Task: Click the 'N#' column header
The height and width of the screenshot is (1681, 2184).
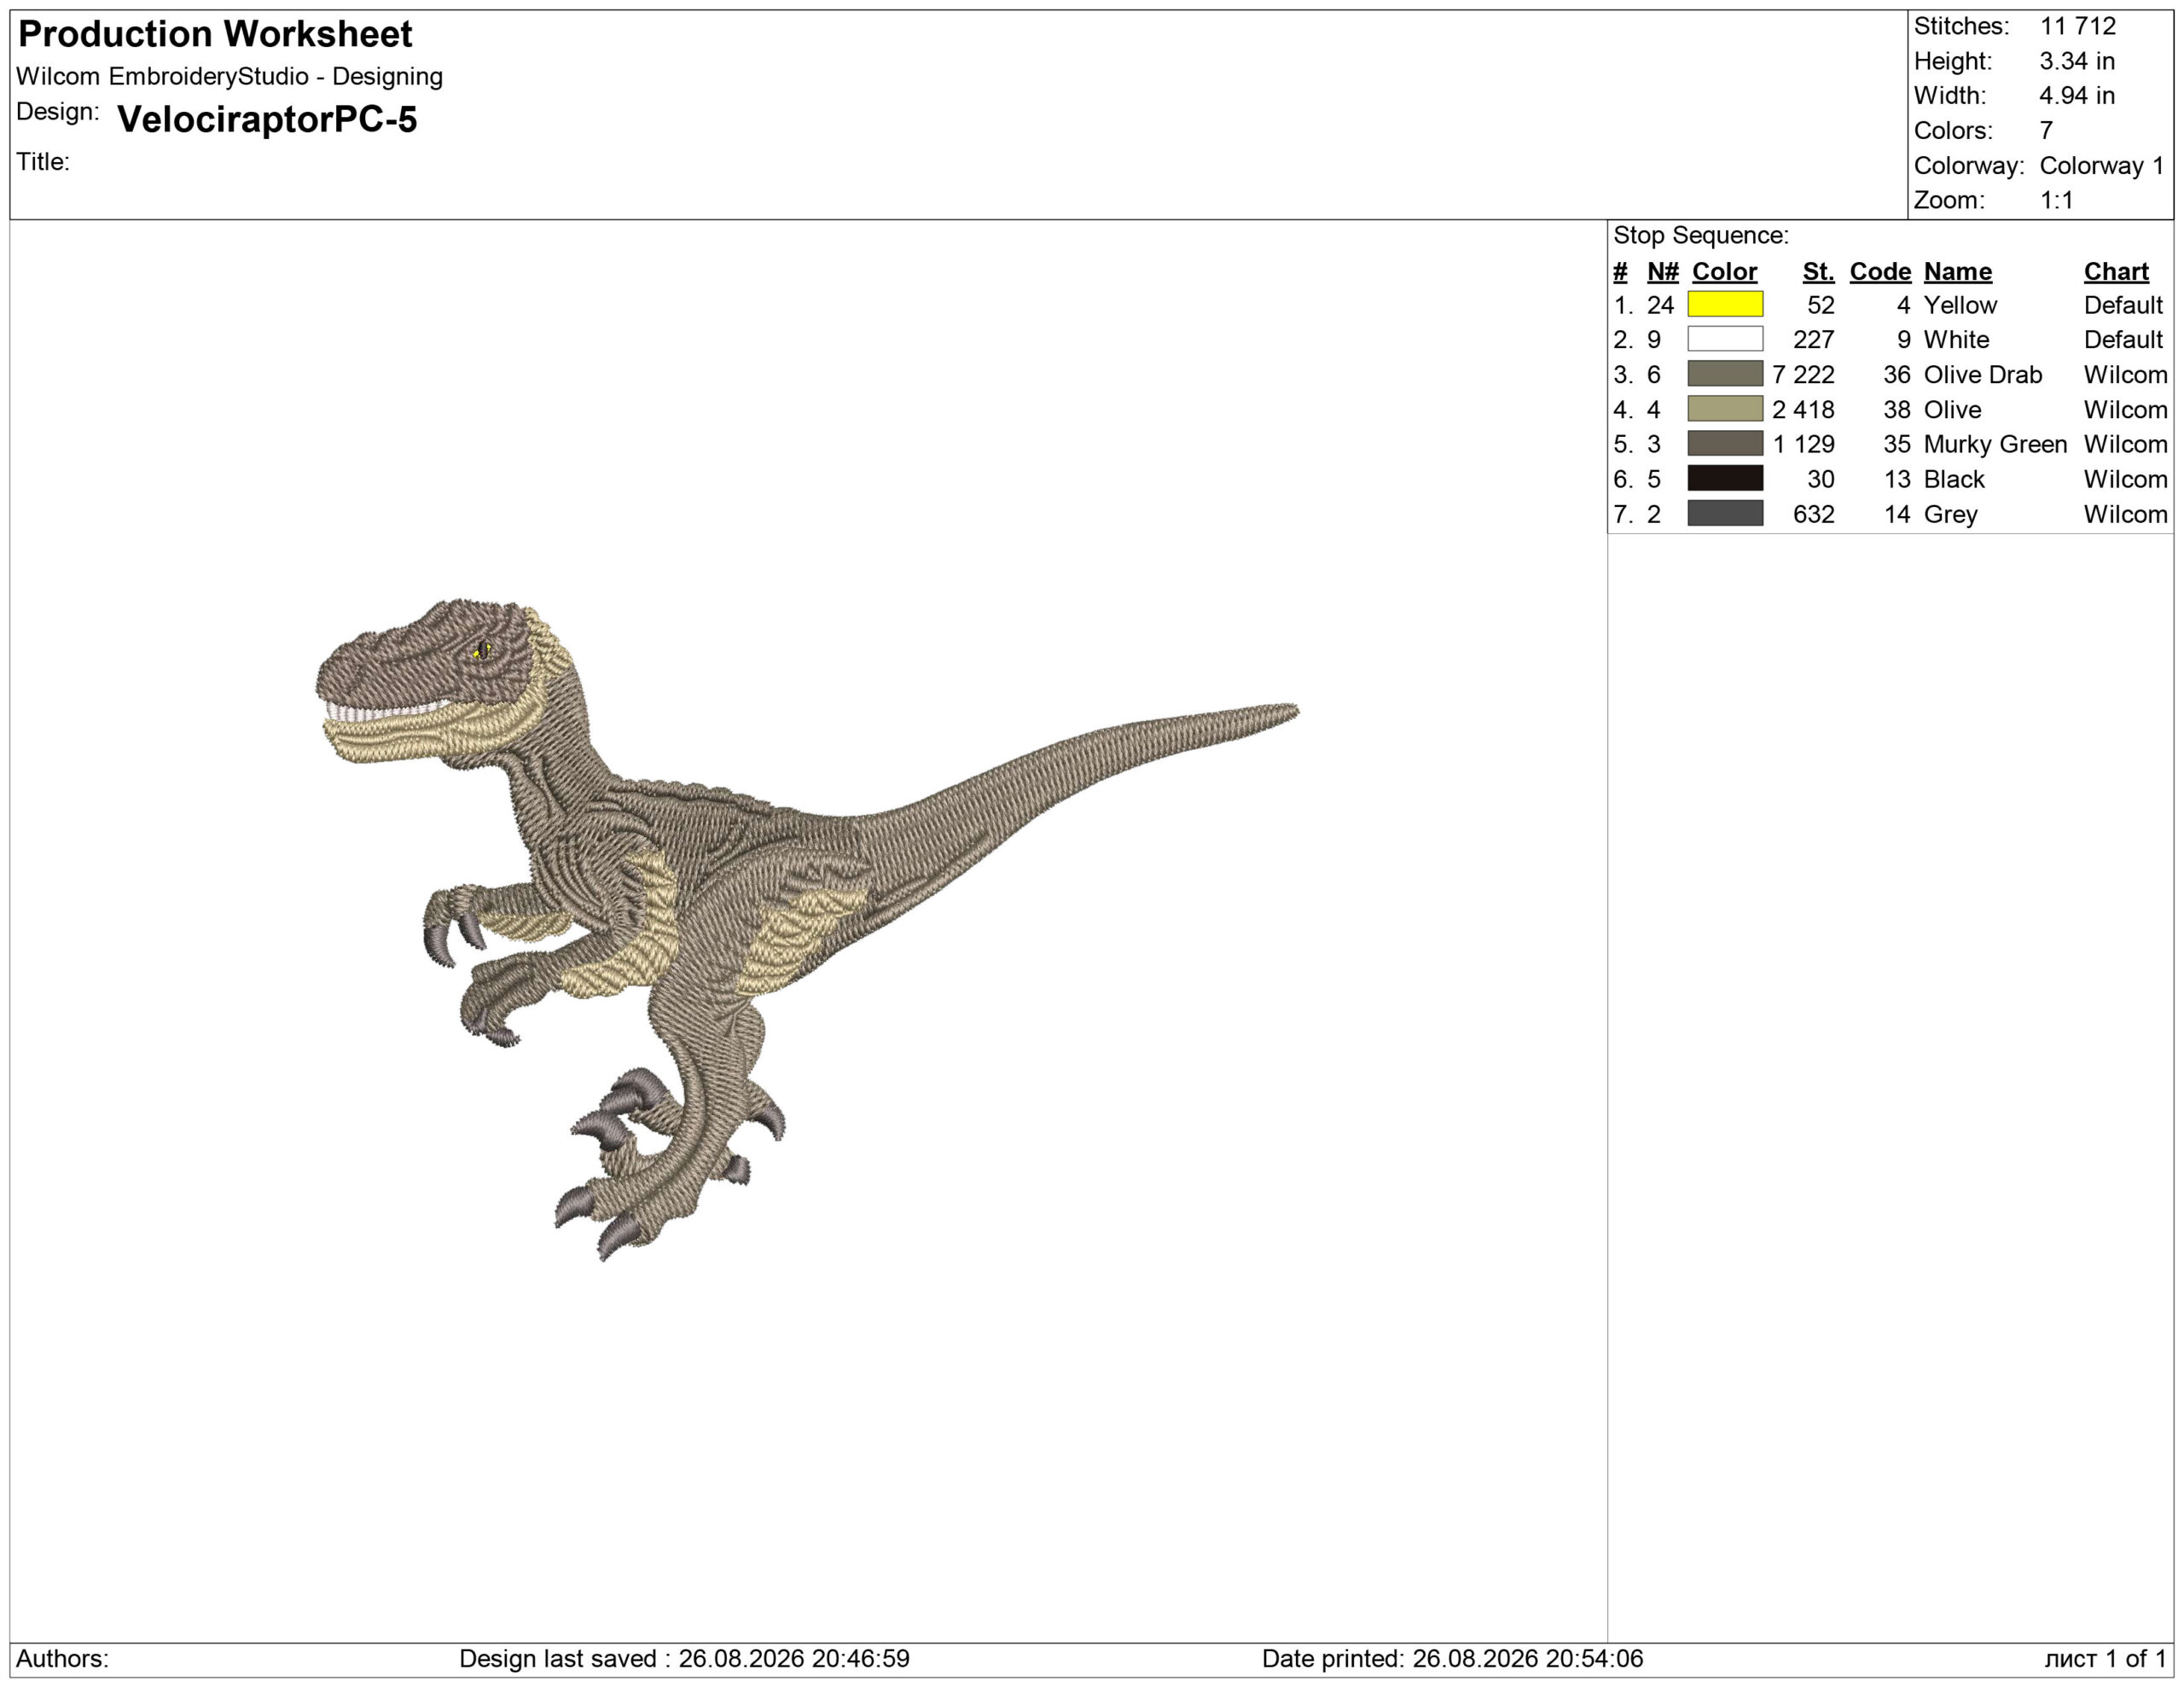Action: pos(1663,271)
